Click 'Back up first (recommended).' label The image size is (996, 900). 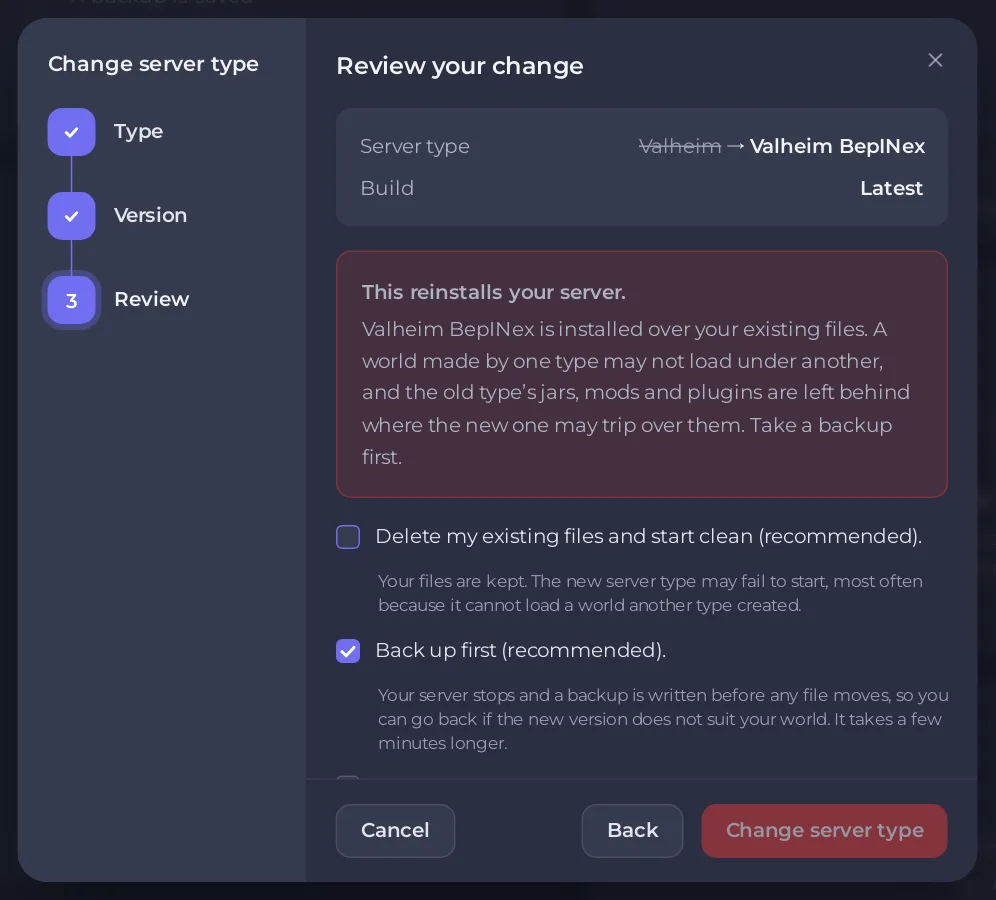[x=521, y=650]
